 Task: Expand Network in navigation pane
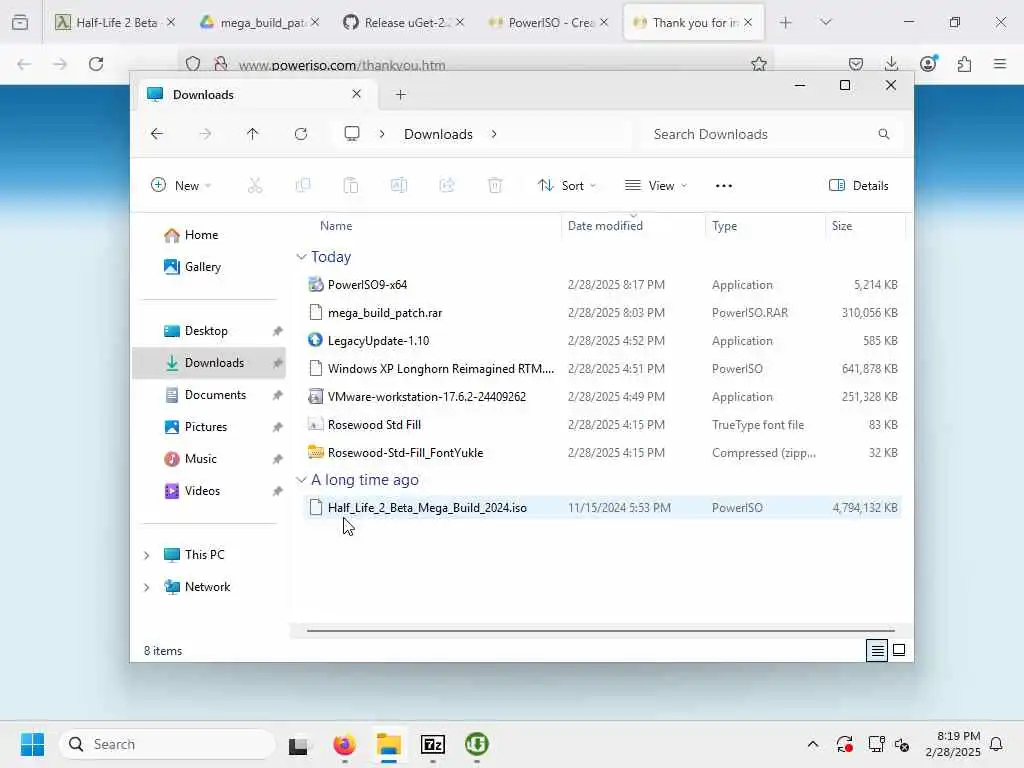[147, 587]
